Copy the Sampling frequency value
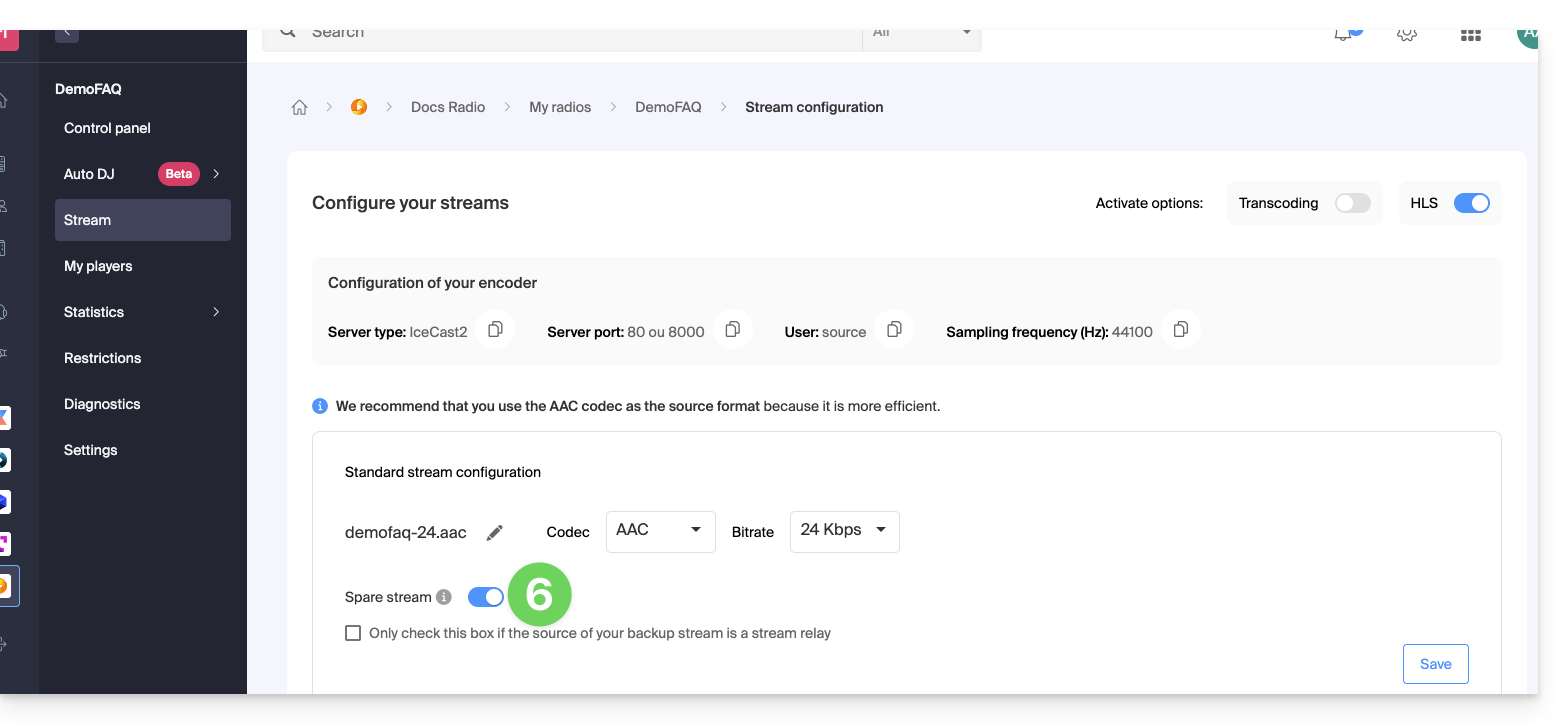 (x=1180, y=330)
